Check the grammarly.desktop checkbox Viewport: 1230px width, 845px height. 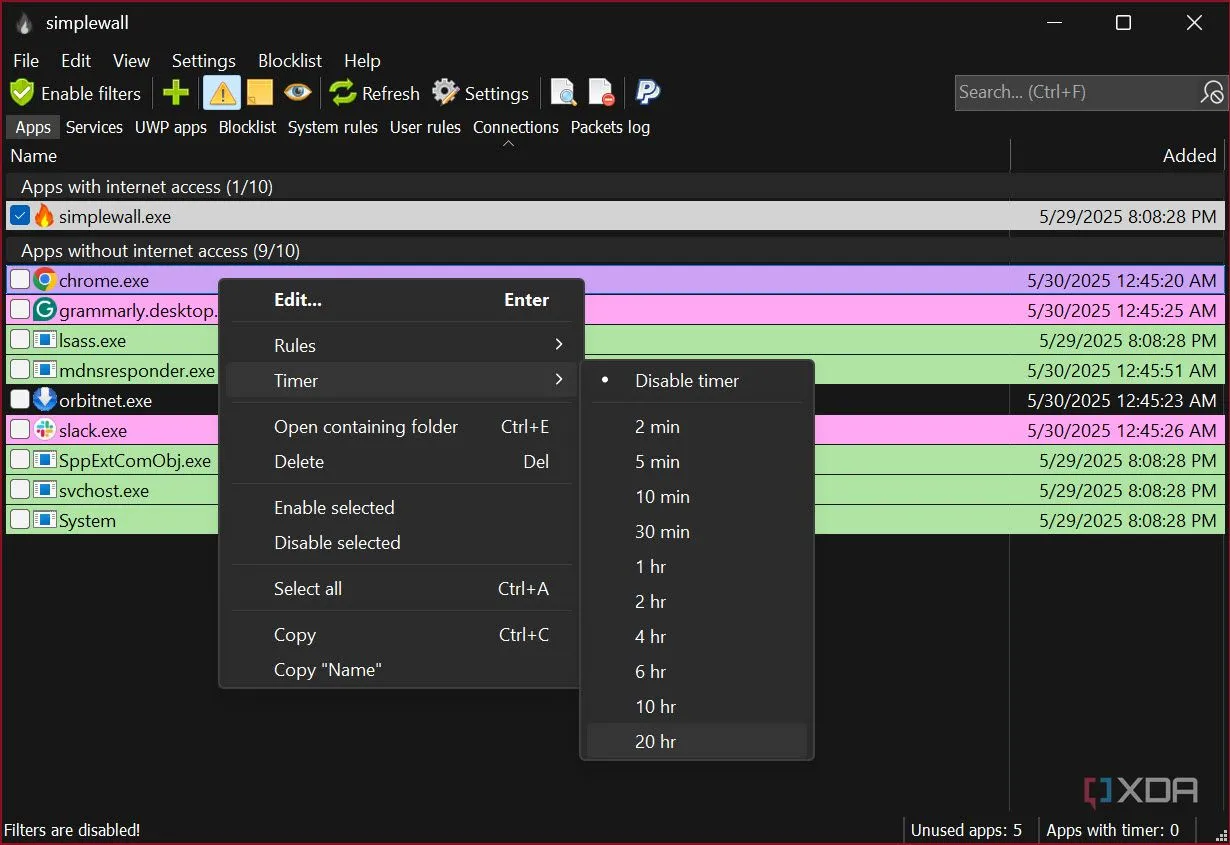[20, 310]
